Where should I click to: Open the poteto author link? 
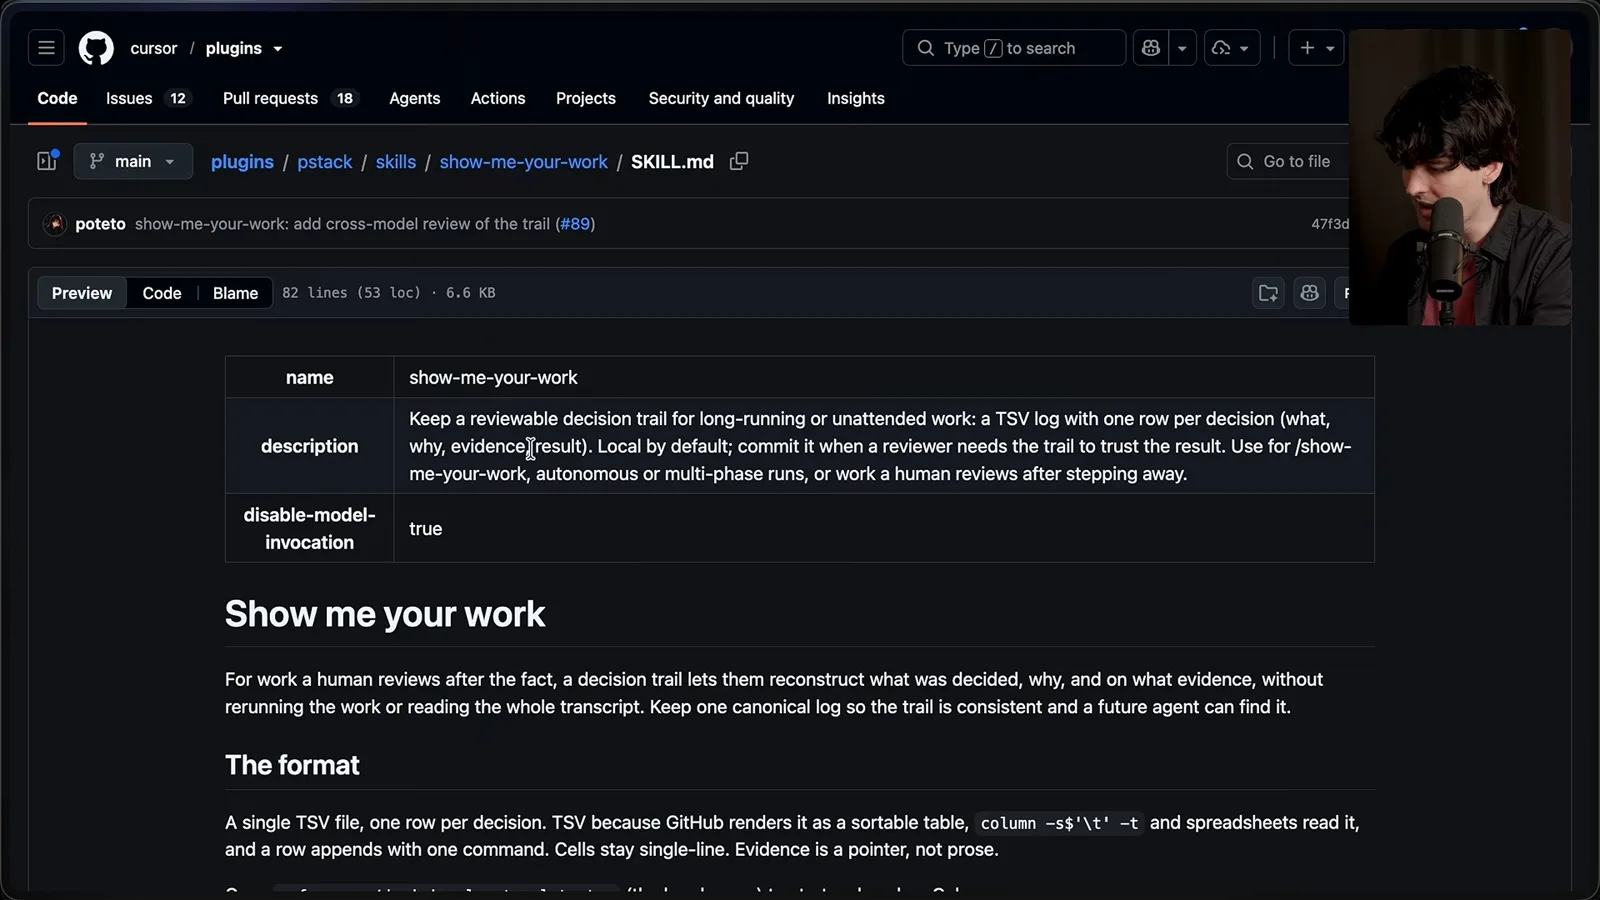(x=100, y=224)
